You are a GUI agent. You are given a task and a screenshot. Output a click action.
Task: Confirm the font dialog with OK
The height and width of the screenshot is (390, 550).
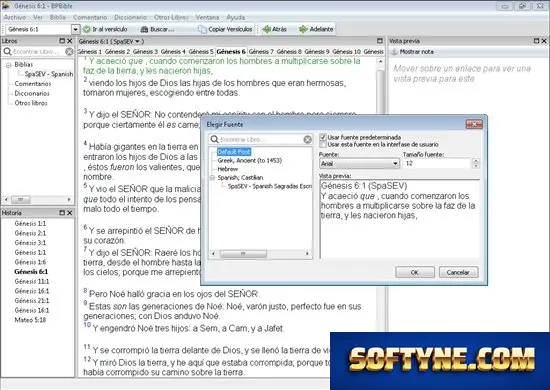point(415,272)
